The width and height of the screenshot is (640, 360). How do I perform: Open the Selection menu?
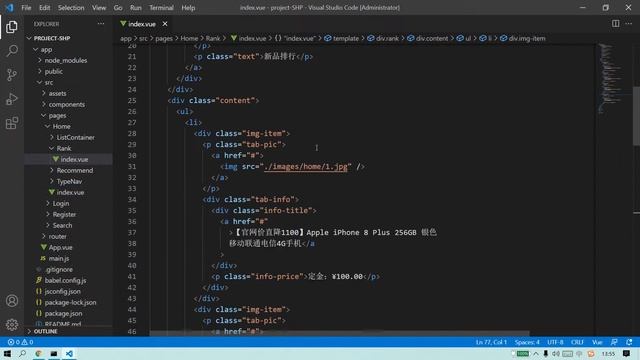(x=71, y=7)
